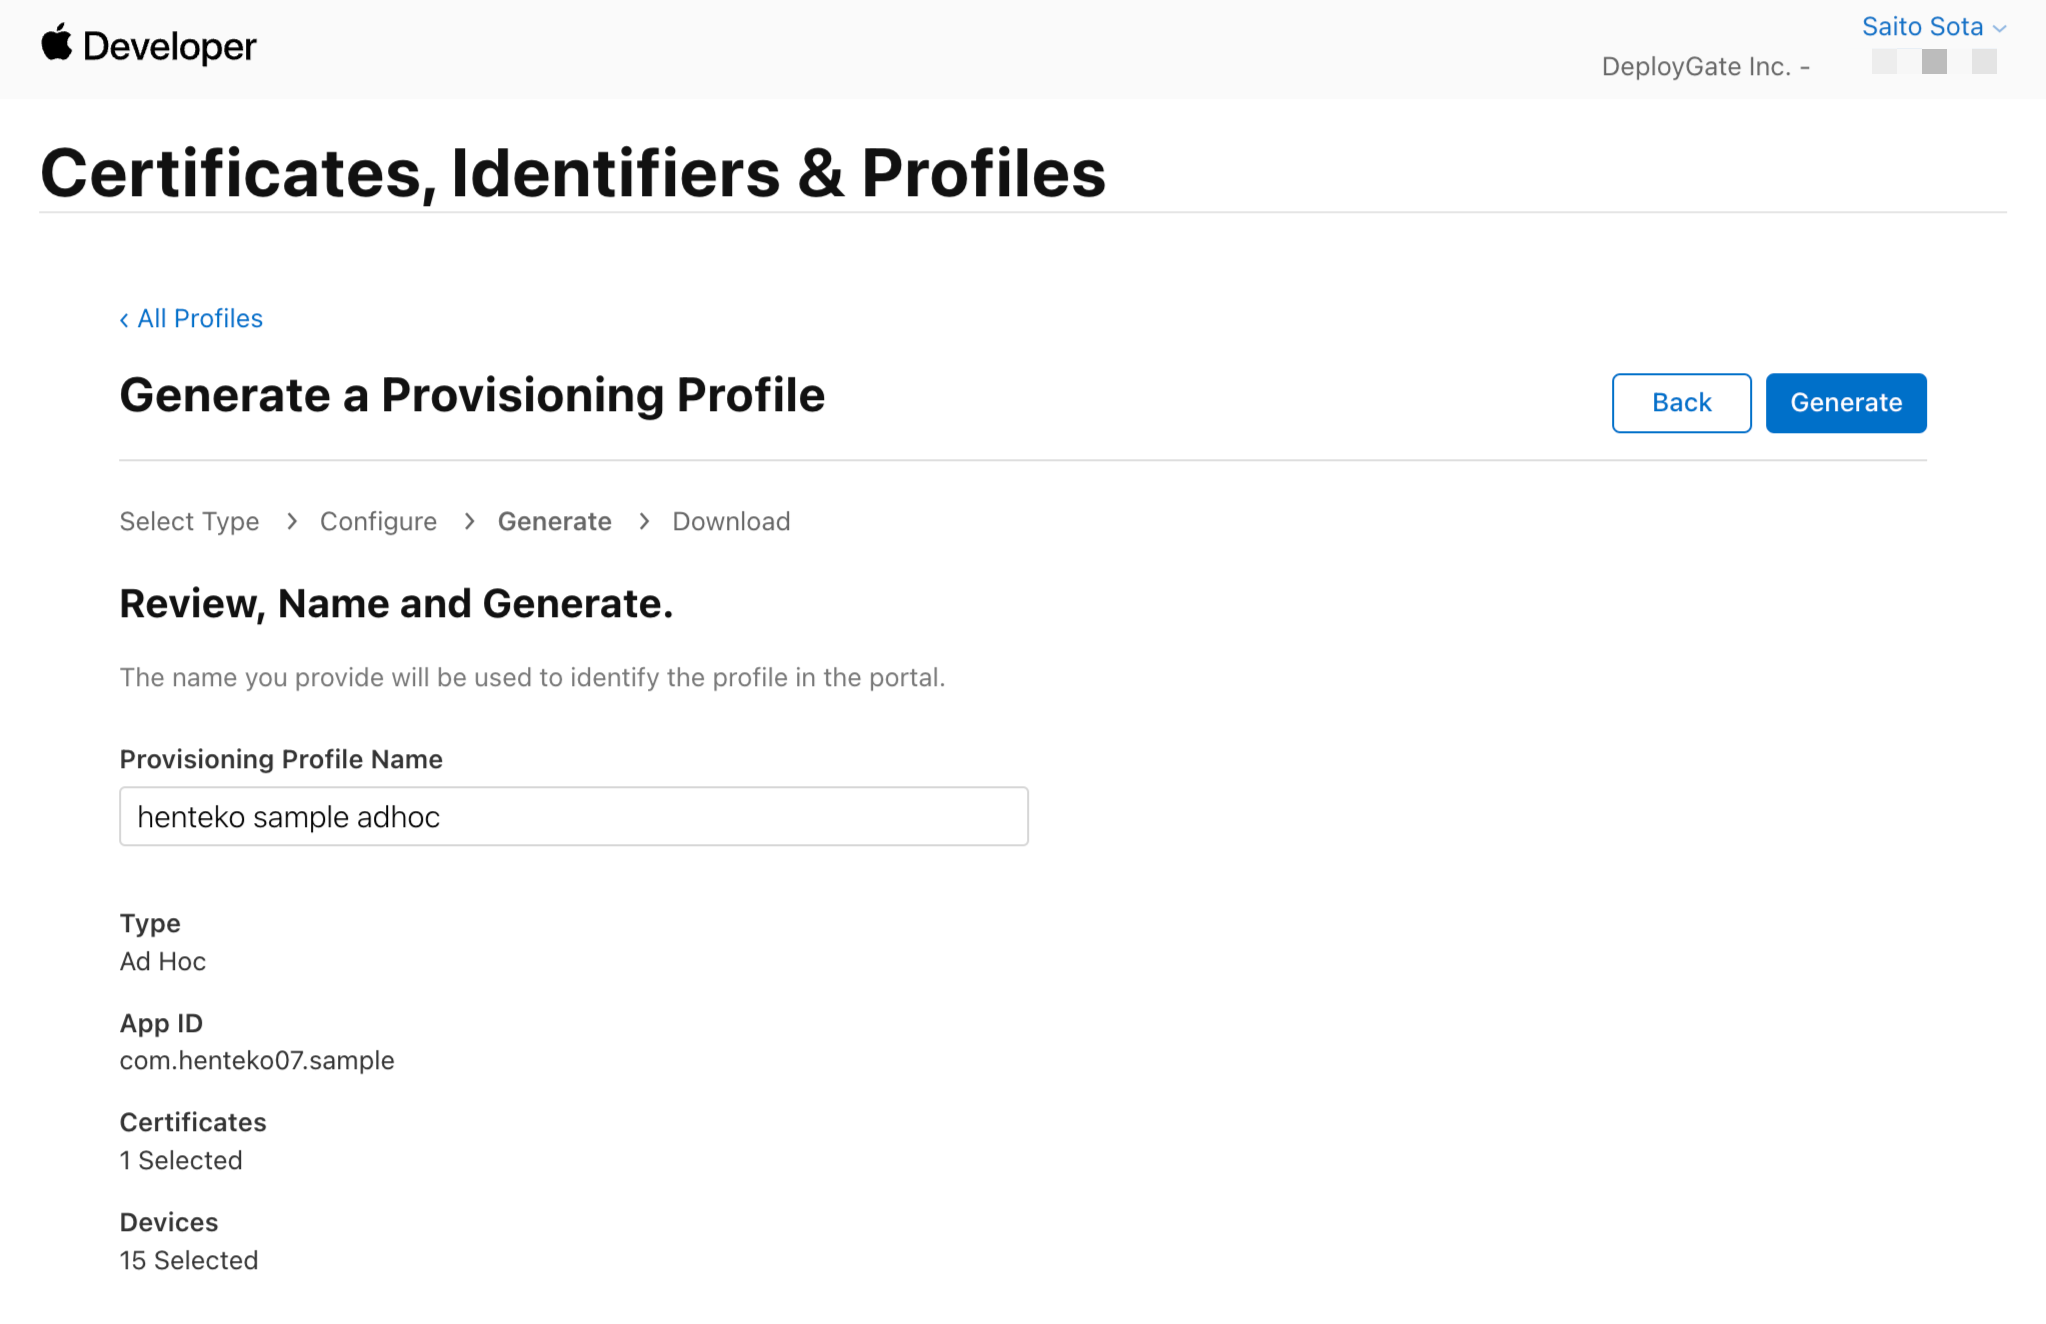Select the Select Type breadcrumb step
Image resolution: width=2046 pixels, height=1324 pixels.
[189, 521]
